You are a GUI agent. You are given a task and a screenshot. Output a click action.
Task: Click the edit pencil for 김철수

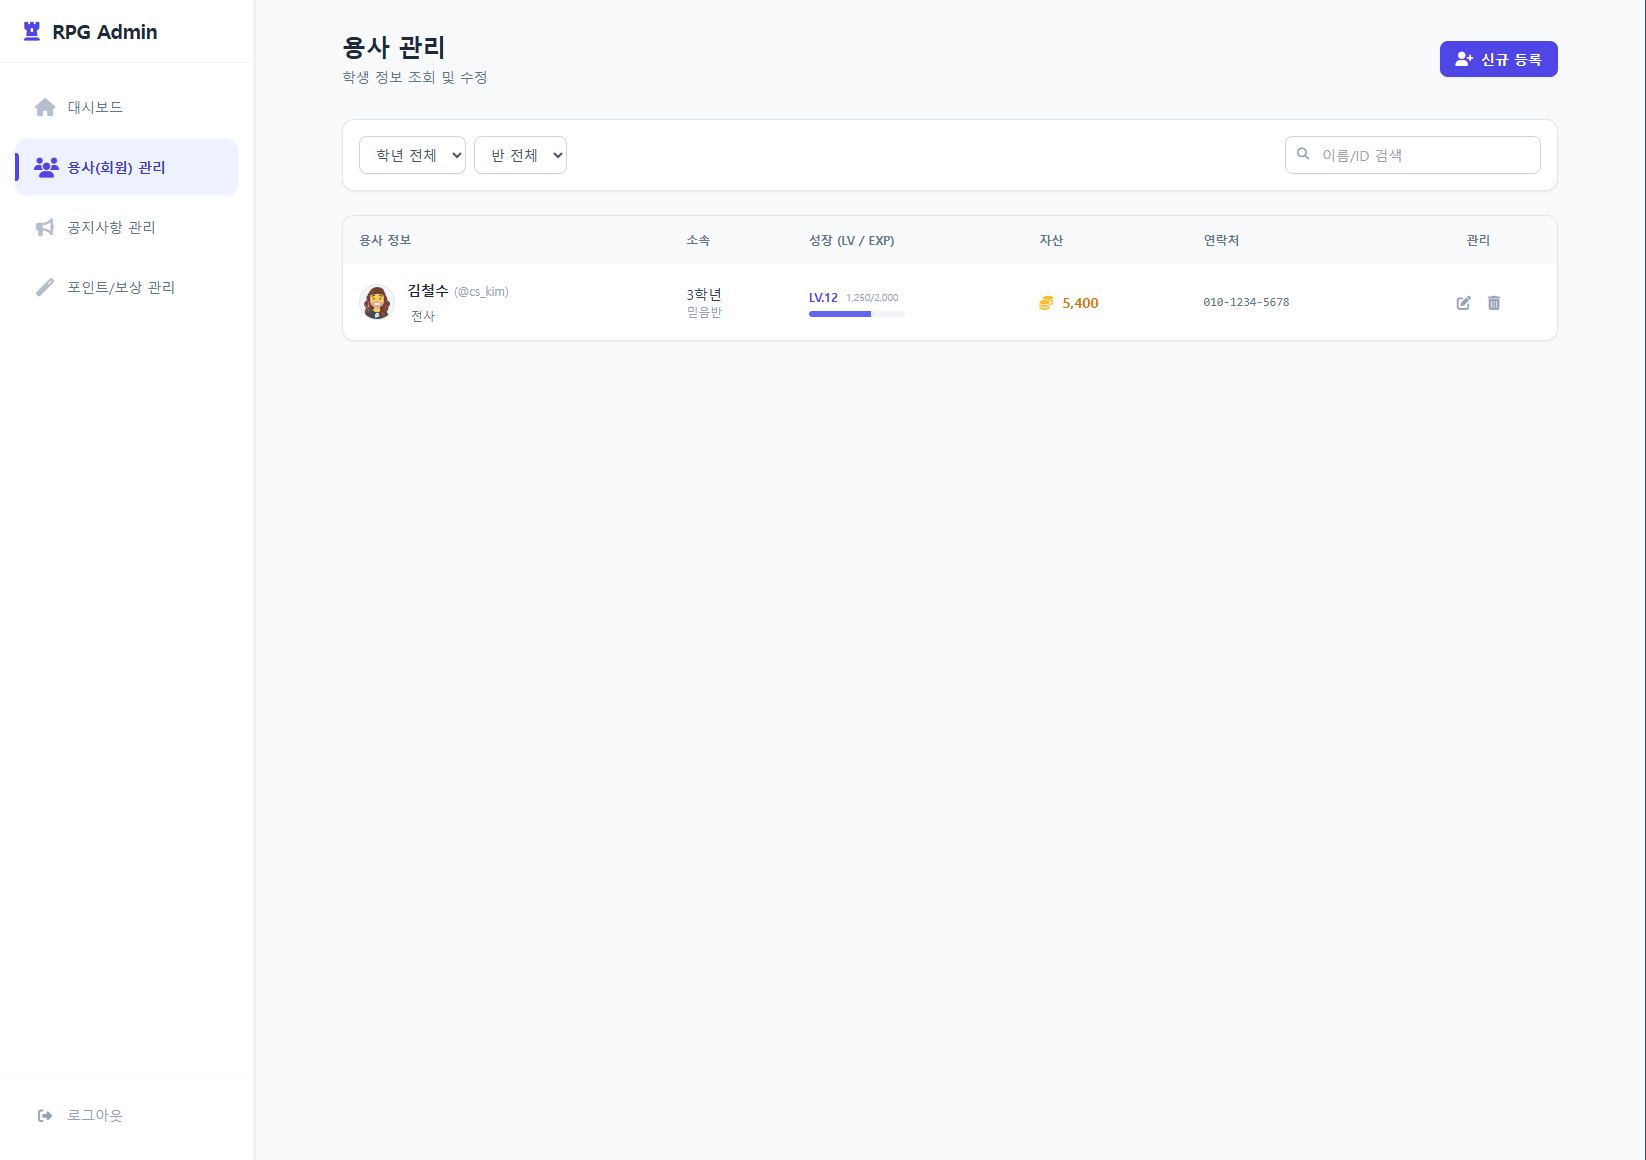click(x=1463, y=302)
